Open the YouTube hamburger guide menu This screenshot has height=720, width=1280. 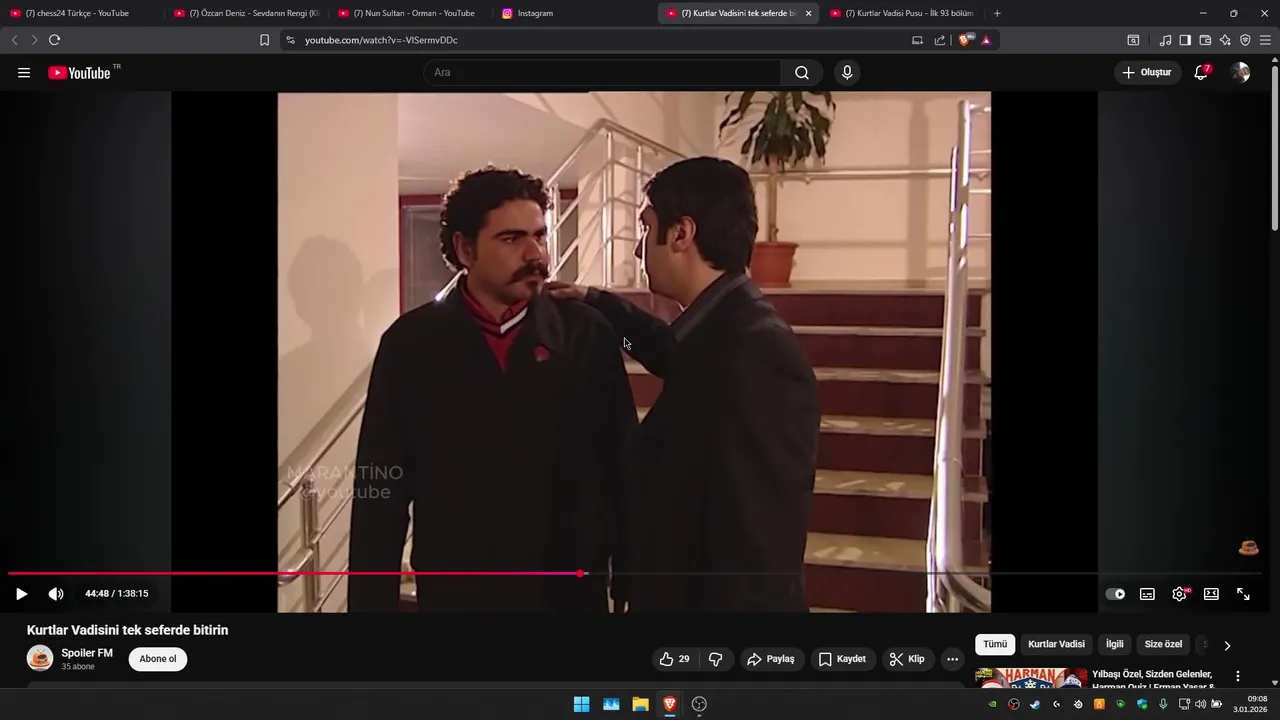pos(24,73)
